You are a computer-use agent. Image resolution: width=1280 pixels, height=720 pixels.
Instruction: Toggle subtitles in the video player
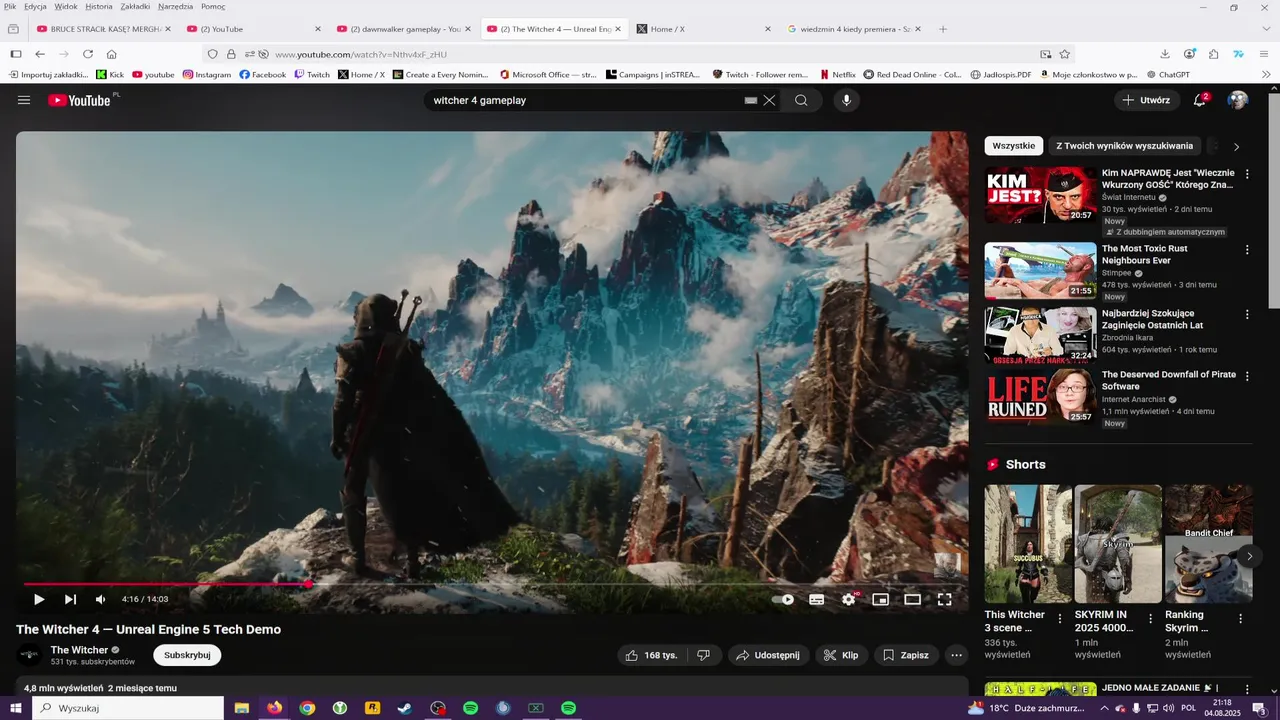pos(817,599)
